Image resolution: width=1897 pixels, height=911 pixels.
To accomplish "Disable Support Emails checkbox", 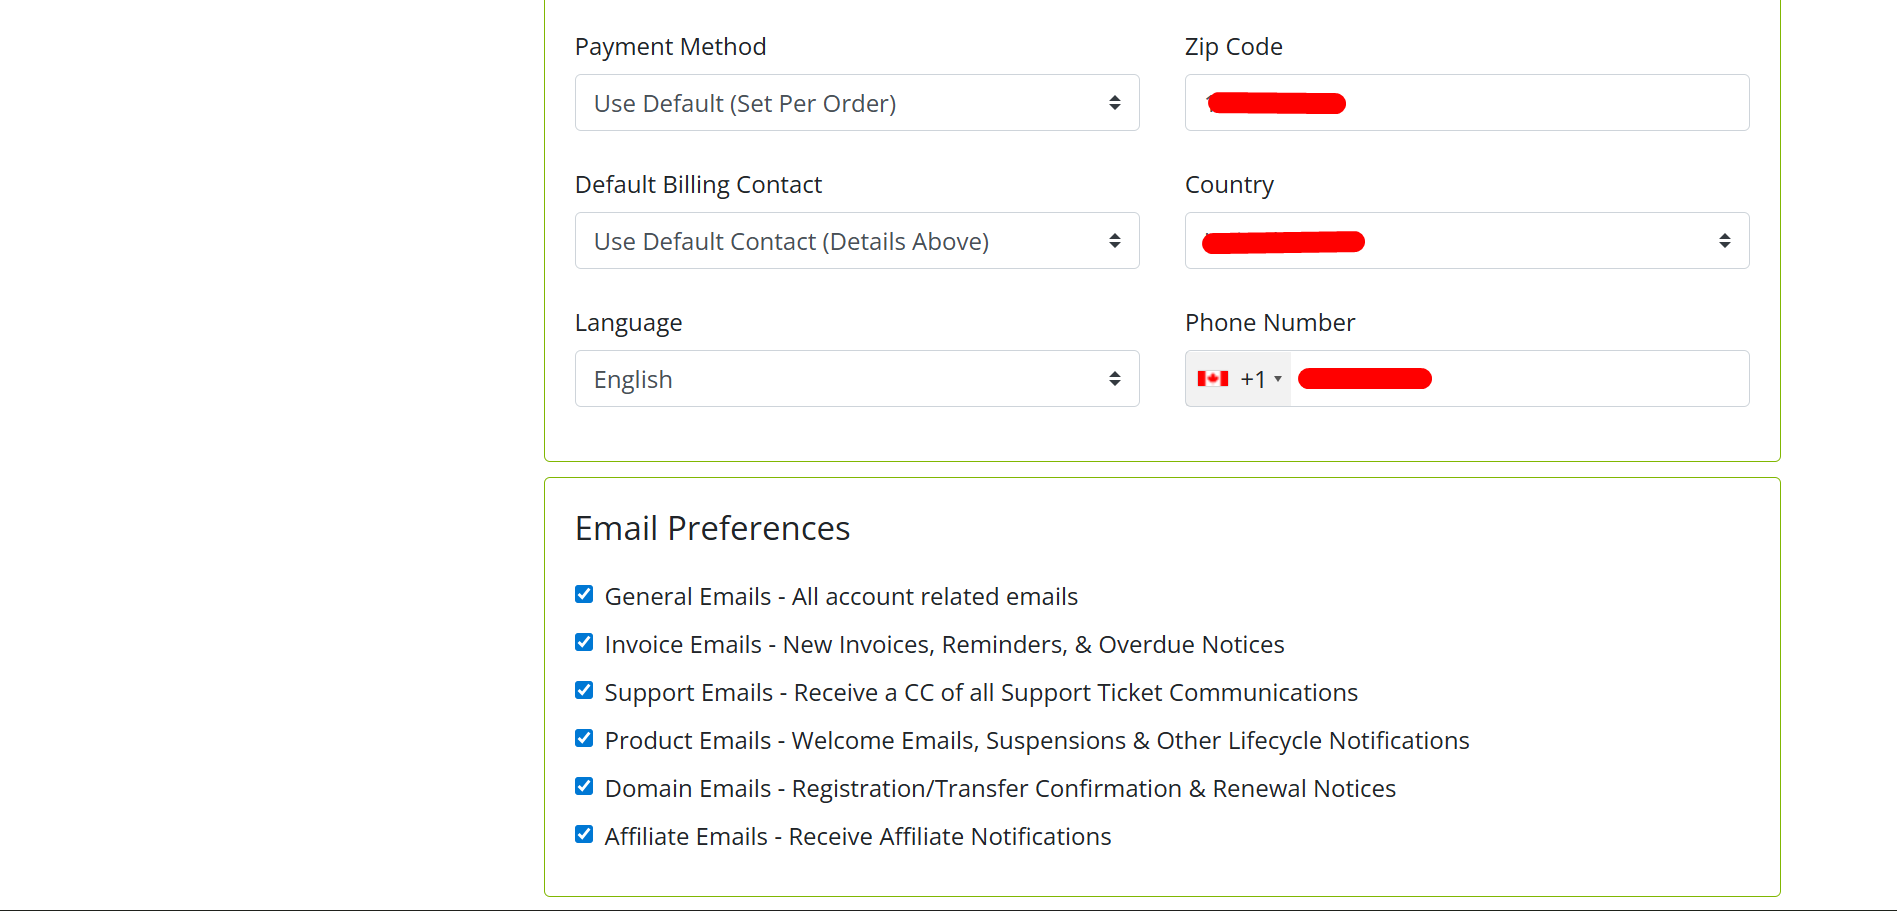I will (584, 691).
